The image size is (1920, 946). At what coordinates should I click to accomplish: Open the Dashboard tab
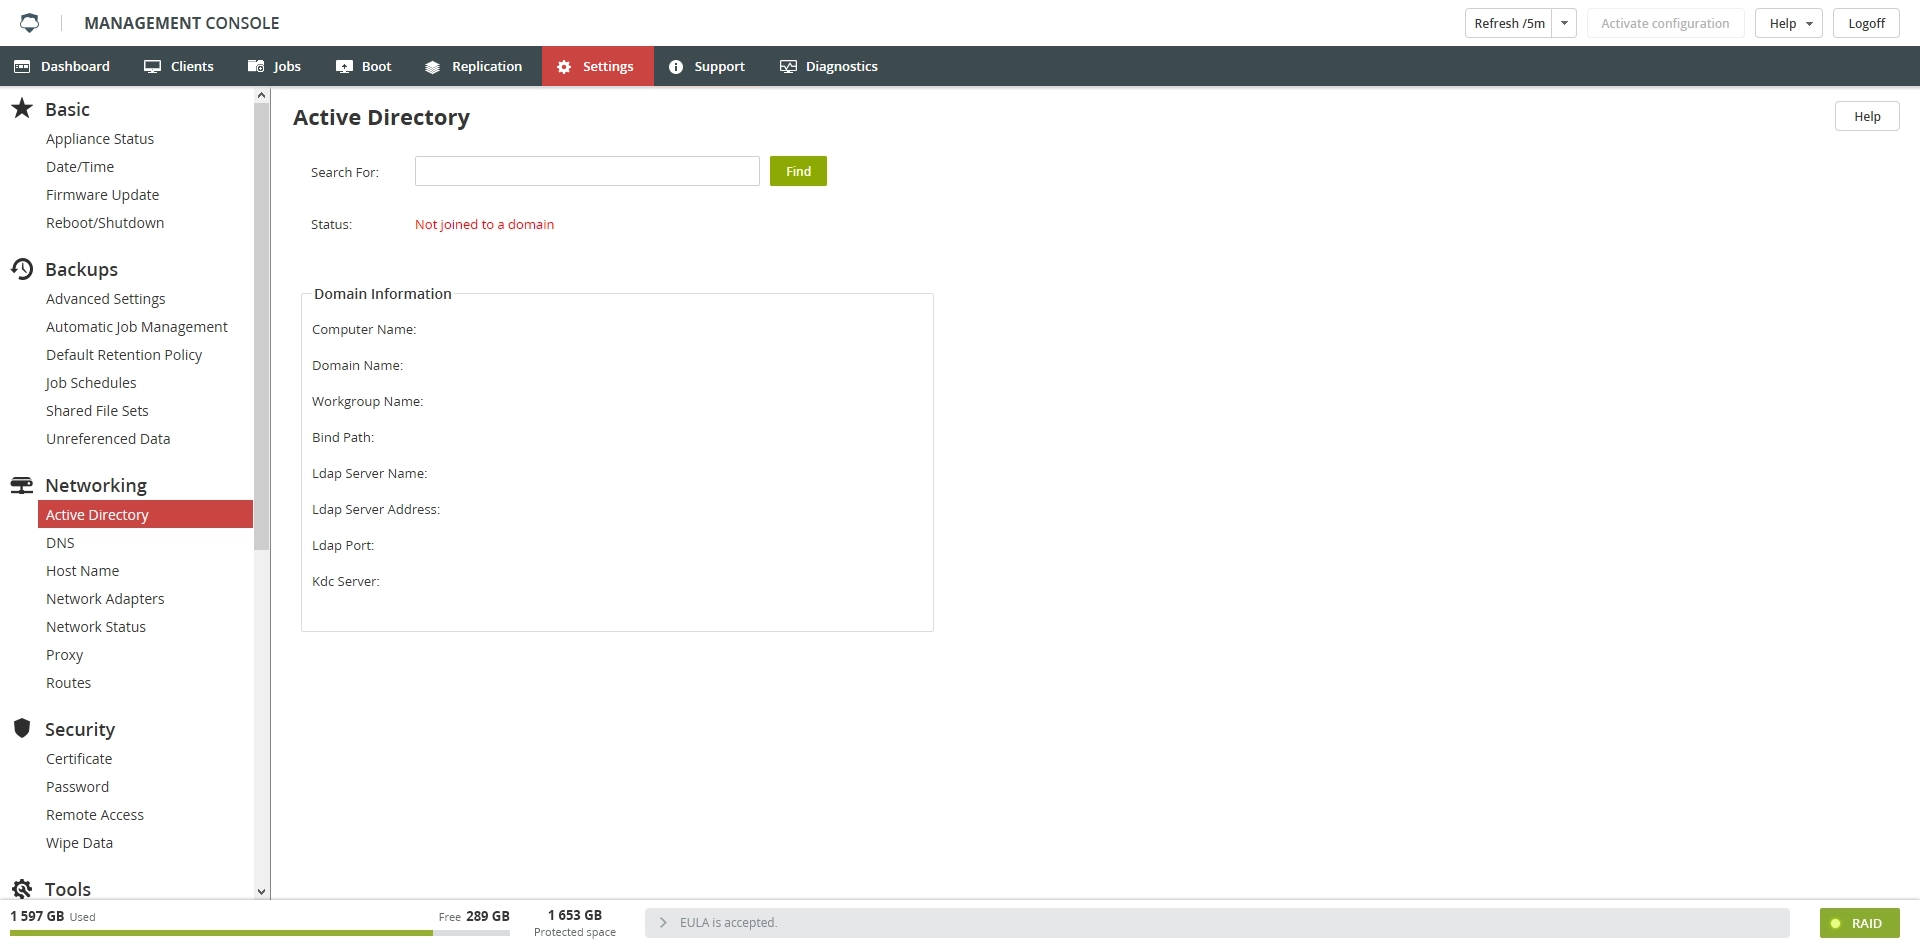[62, 66]
